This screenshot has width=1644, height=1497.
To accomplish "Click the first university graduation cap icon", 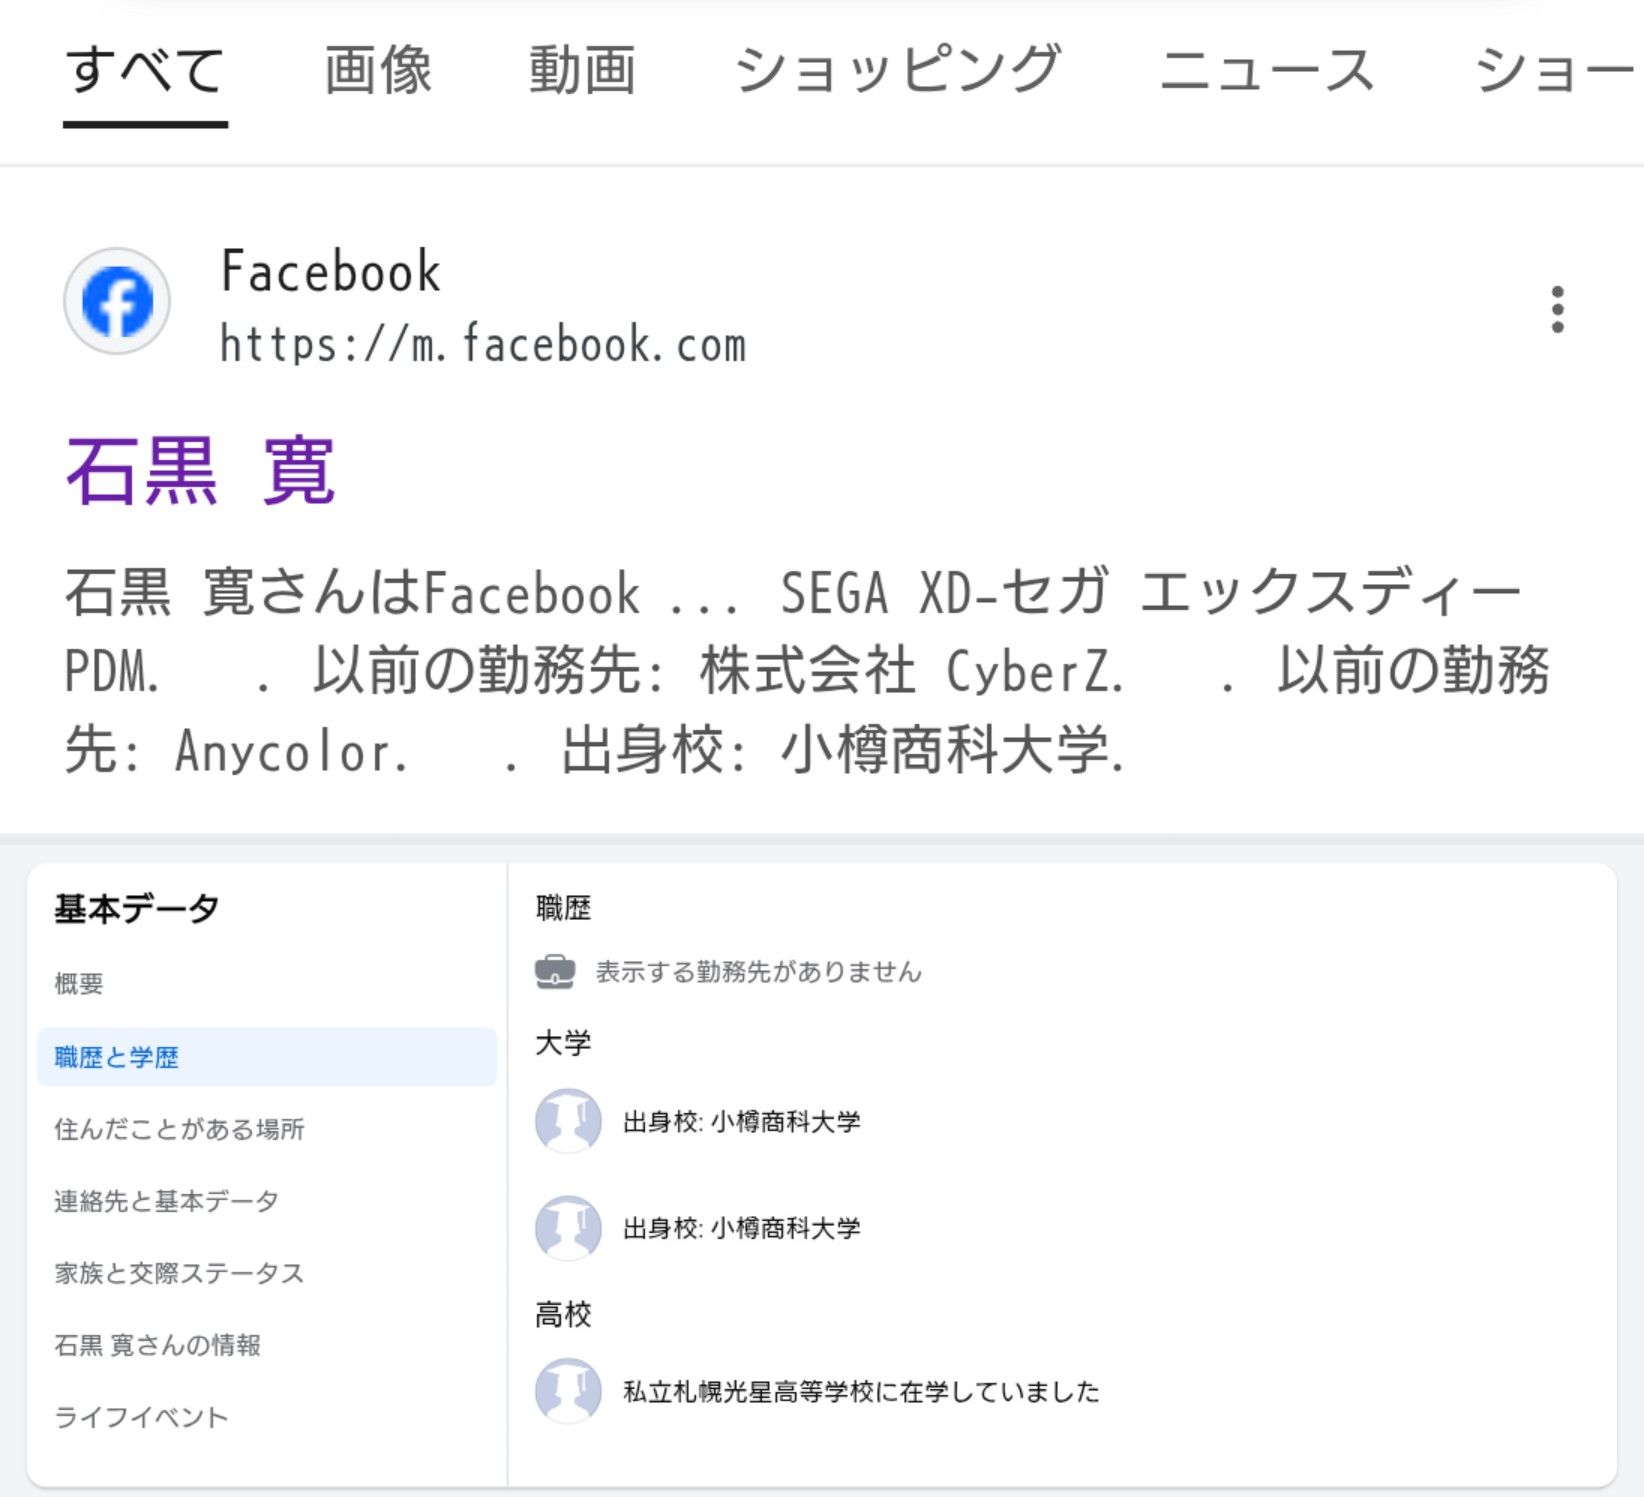I will pos(568,1121).
